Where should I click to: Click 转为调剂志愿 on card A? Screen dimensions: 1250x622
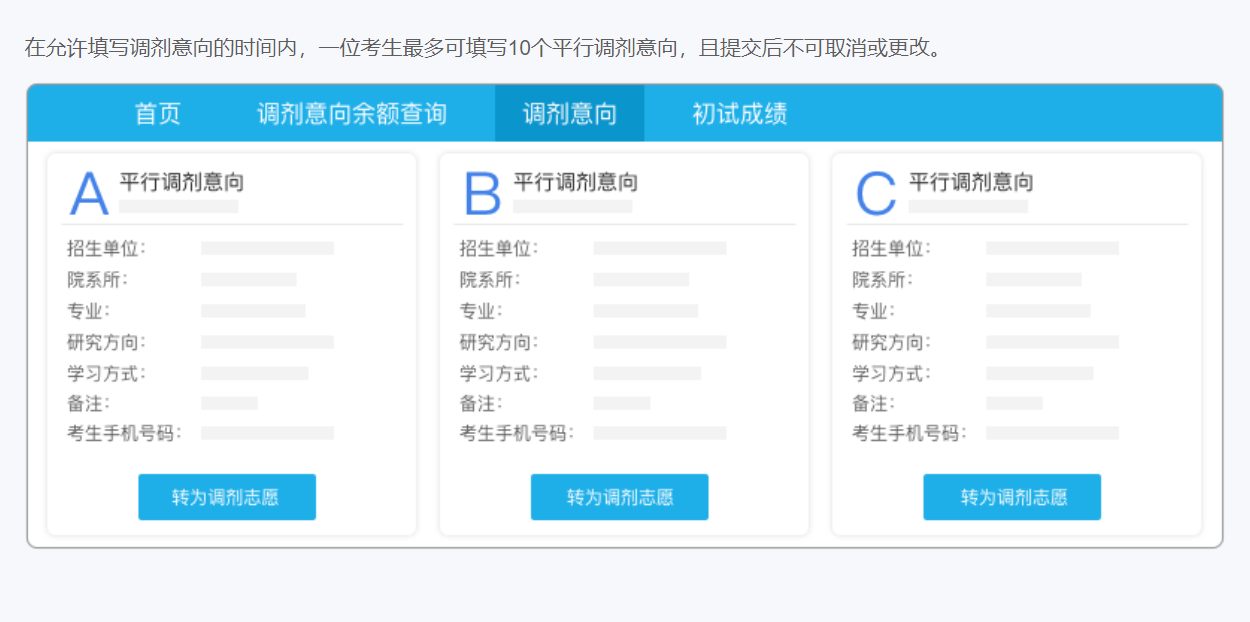click(x=226, y=496)
